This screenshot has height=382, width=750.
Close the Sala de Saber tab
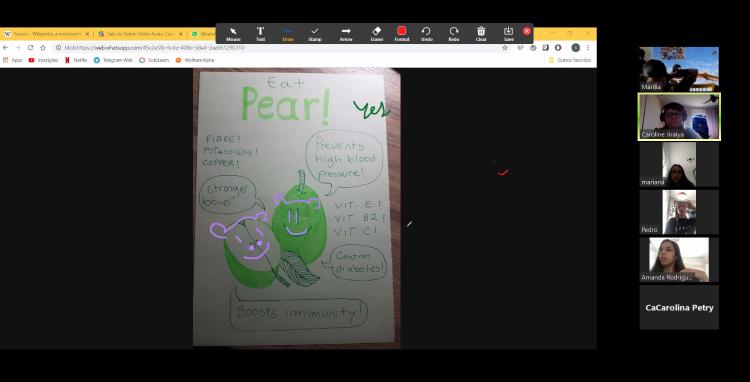(180, 34)
